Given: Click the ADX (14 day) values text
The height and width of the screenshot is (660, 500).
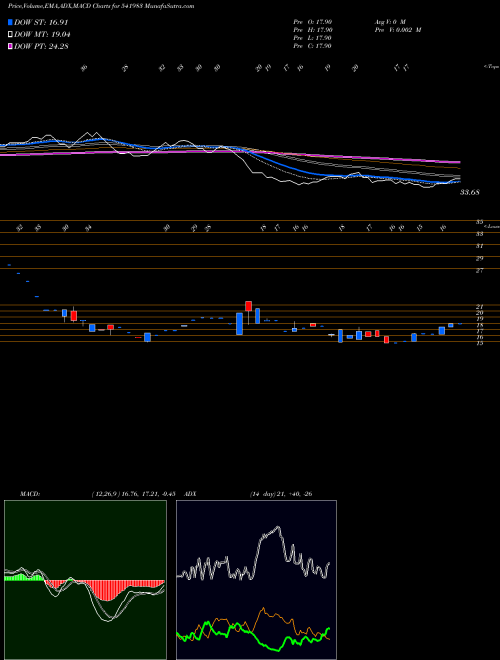Looking at the screenshot, I should coord(281,494).
